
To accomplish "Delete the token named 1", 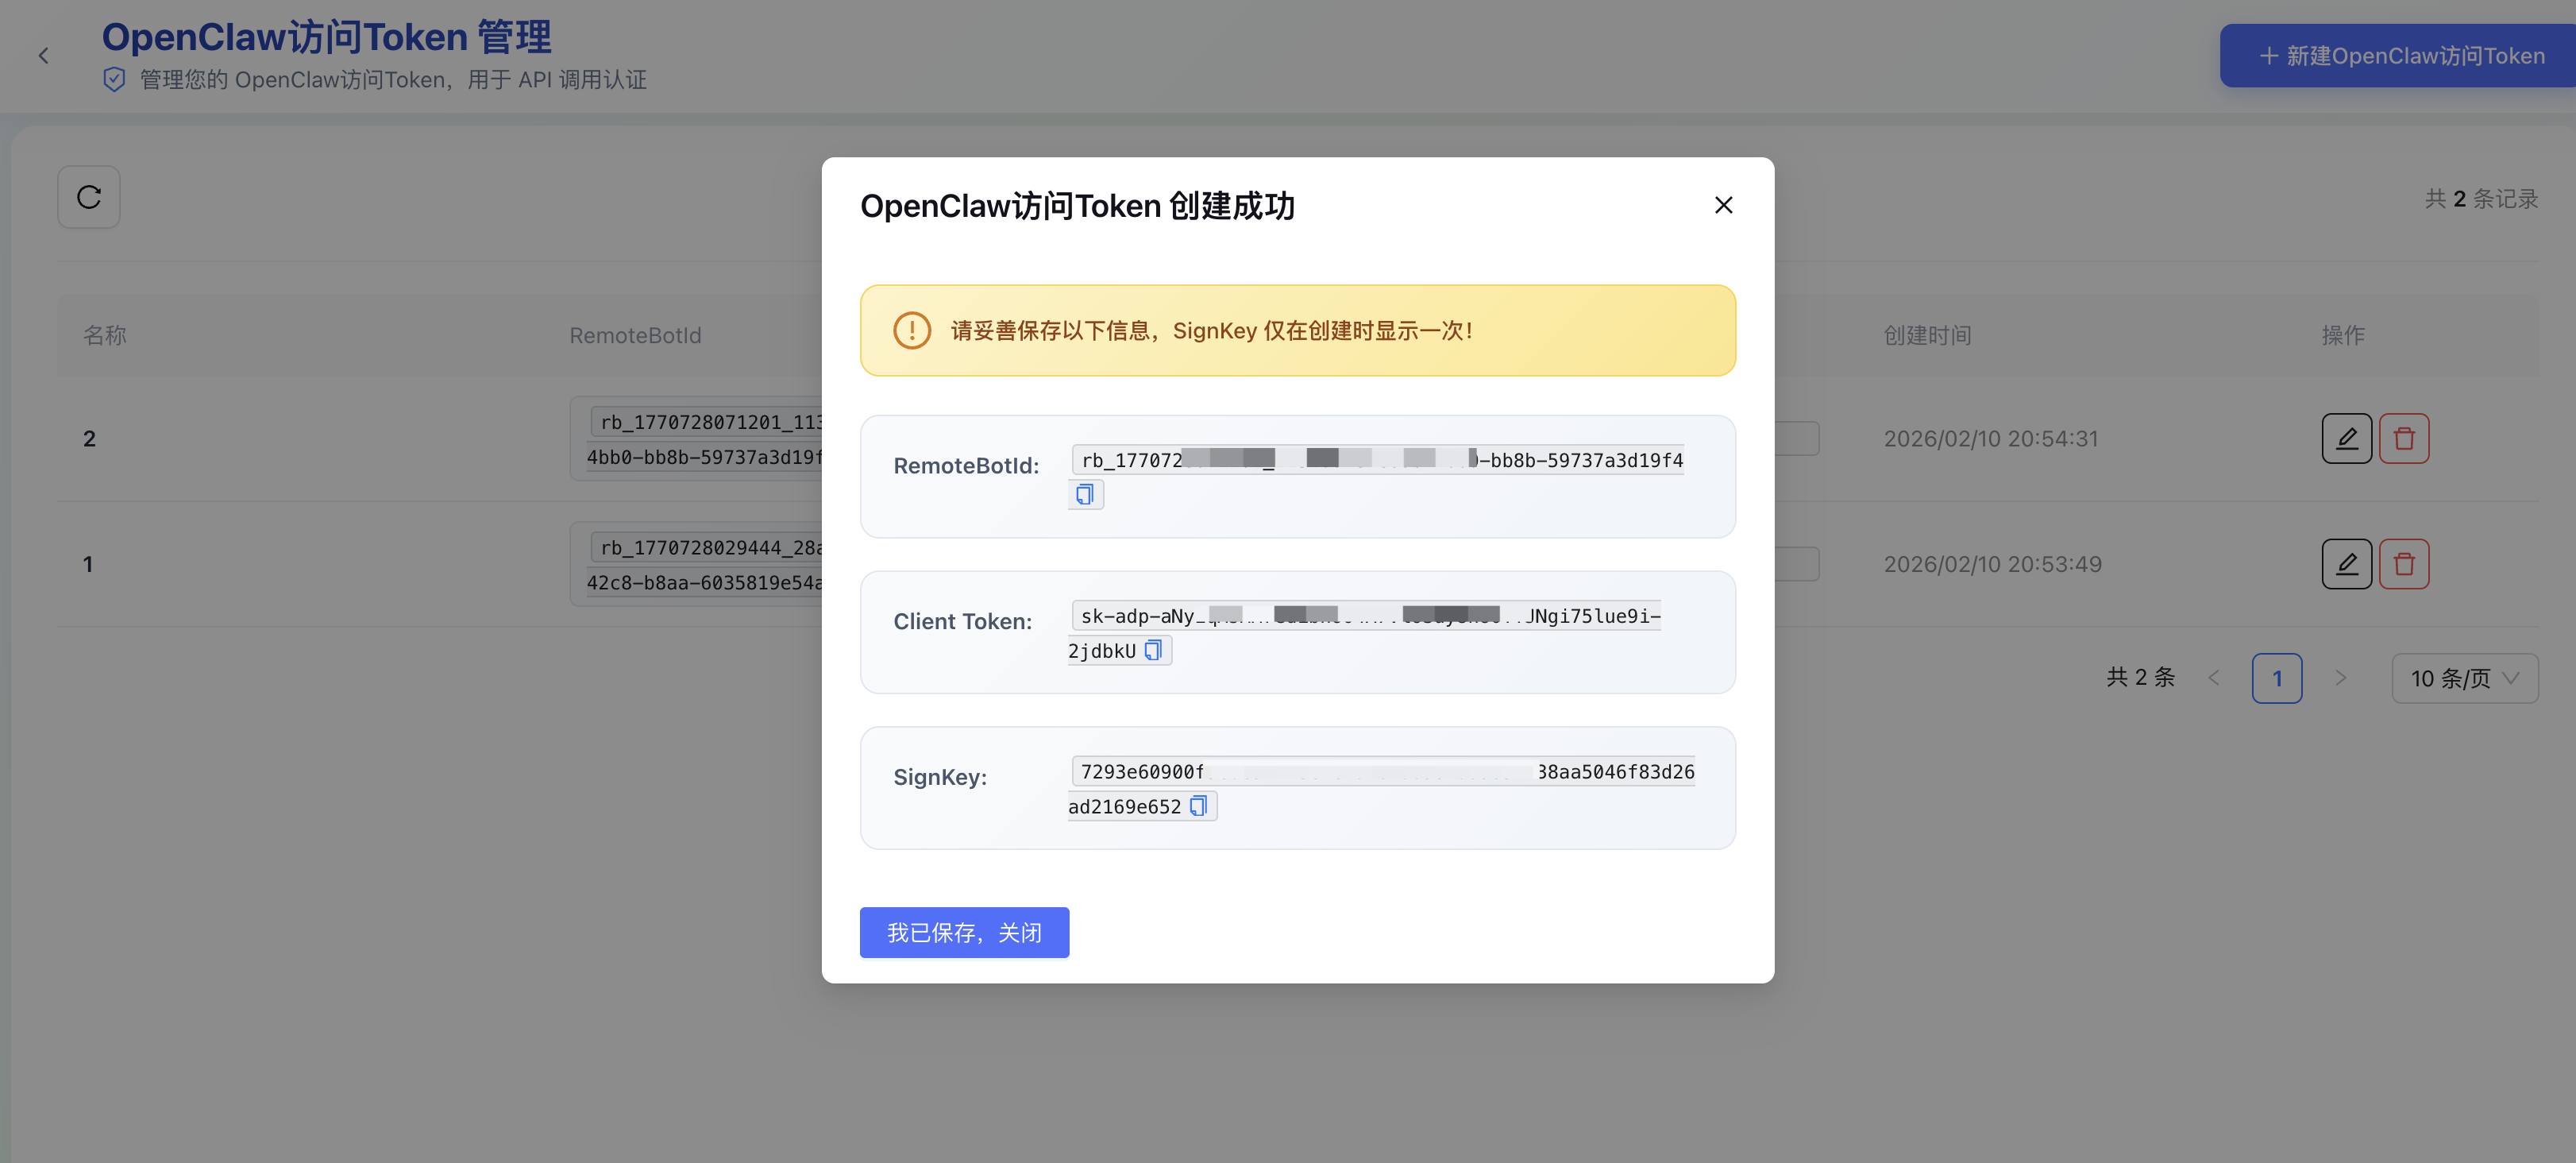I will 2404,564.
